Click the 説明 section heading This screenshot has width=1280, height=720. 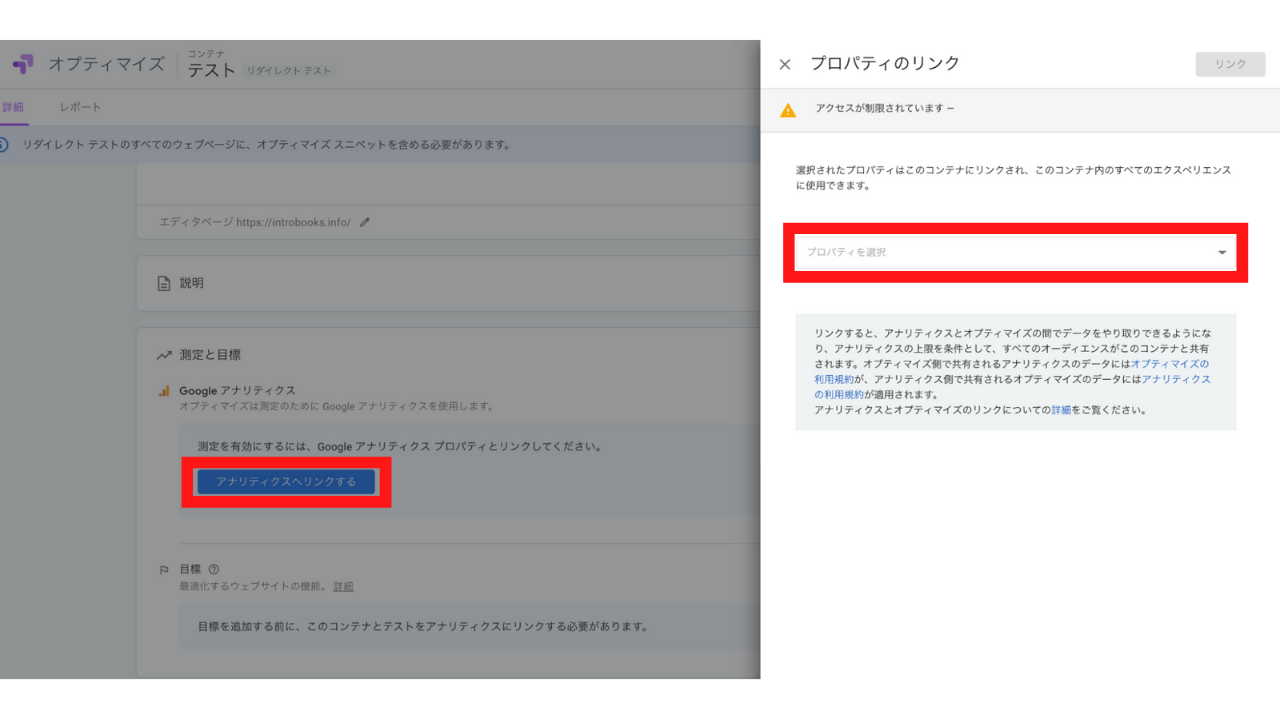coord(191,284)
